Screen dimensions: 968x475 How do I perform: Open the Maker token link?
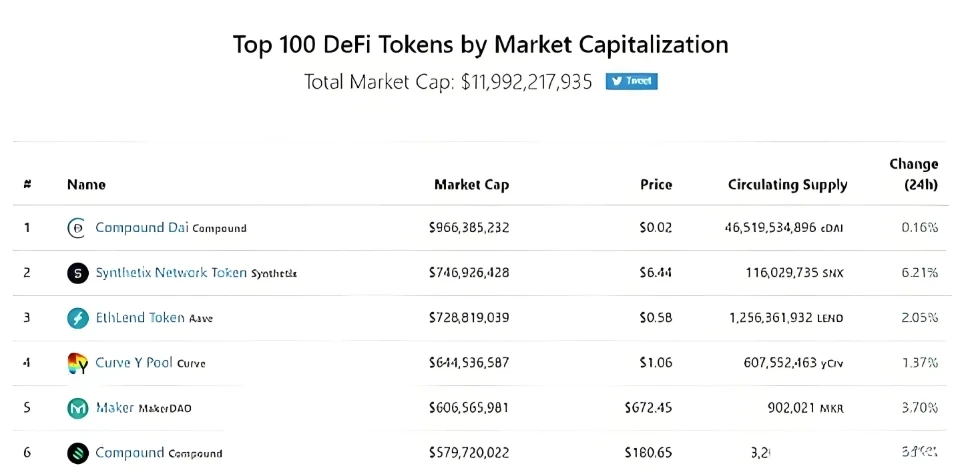coord(115,408)
